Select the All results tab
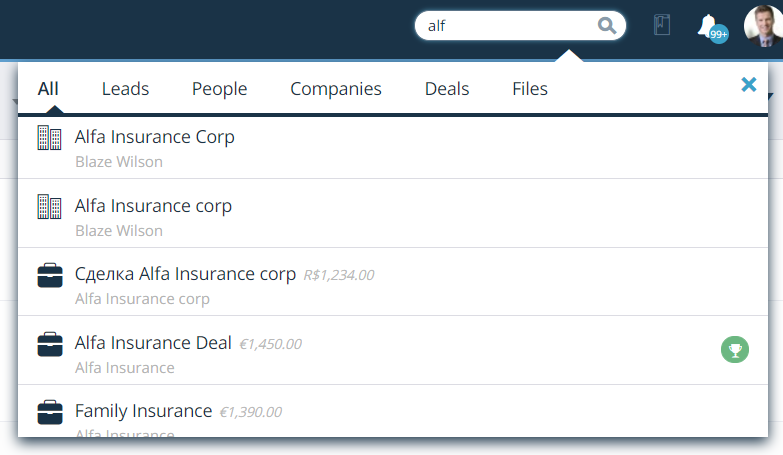The width and height of the screenshot is (783, 455). coord(48,89)
